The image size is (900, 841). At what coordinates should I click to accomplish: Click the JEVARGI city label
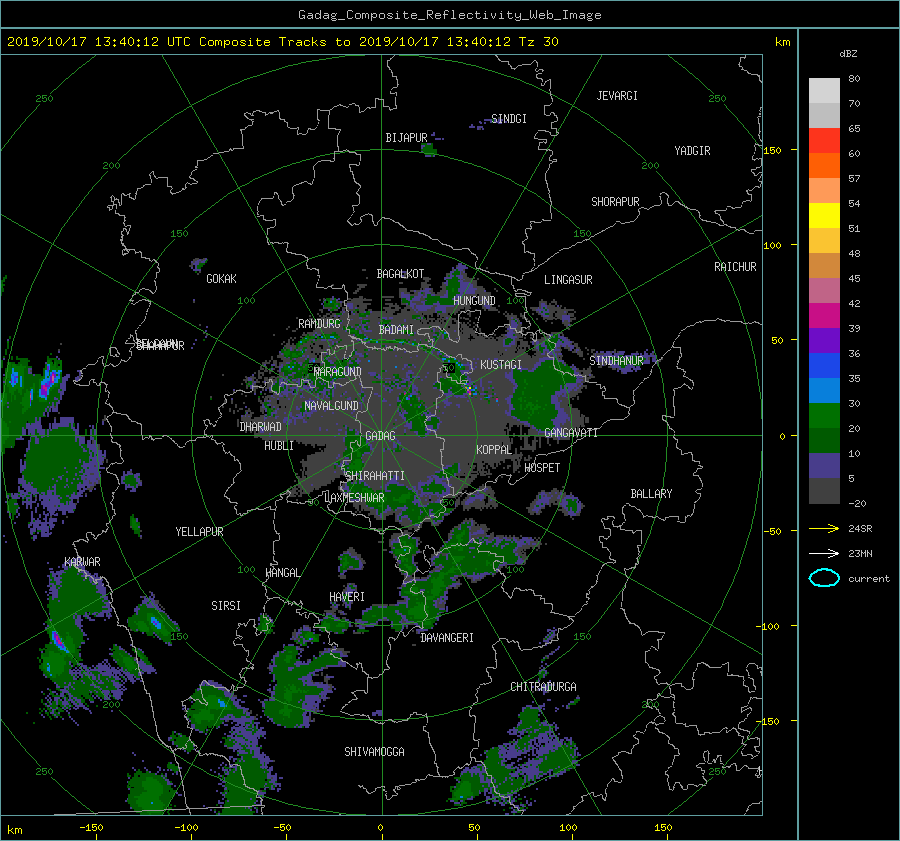coord(617,95)
